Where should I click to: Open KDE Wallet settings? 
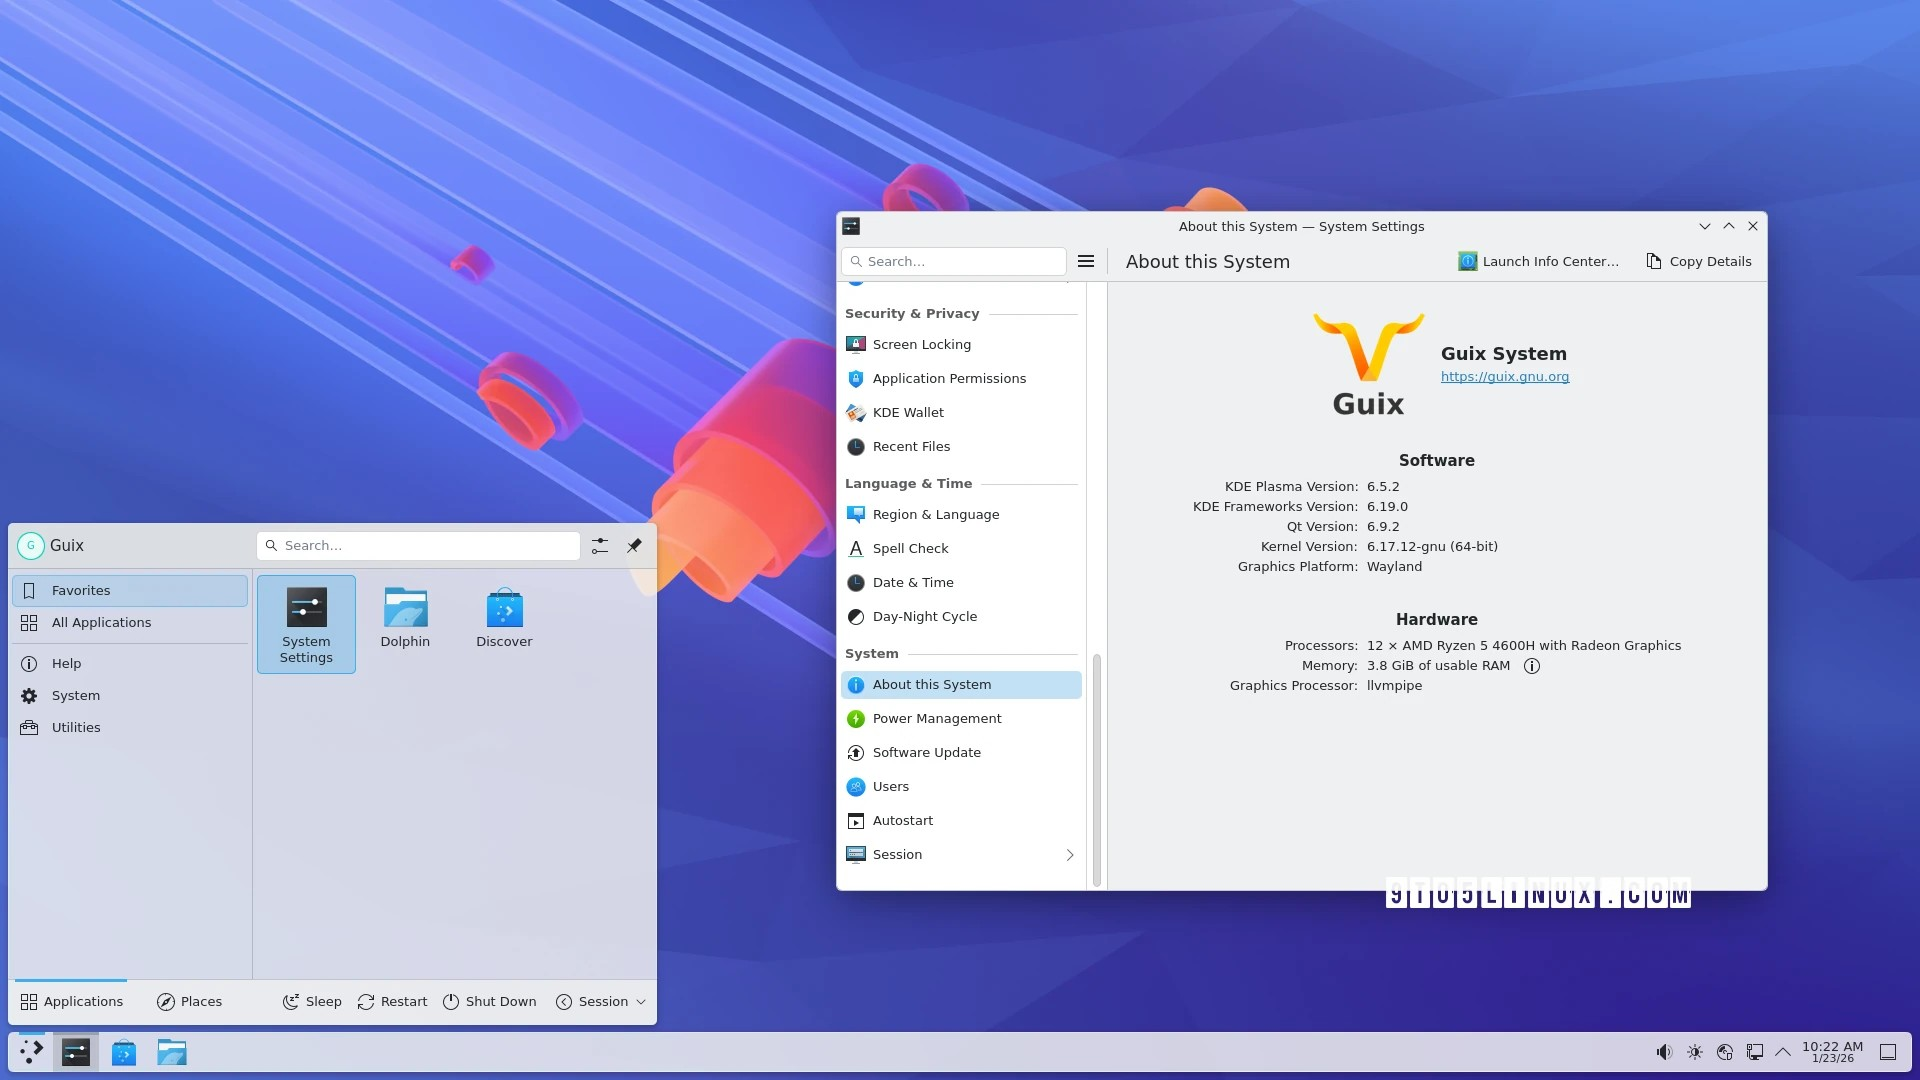coord(907,412)
